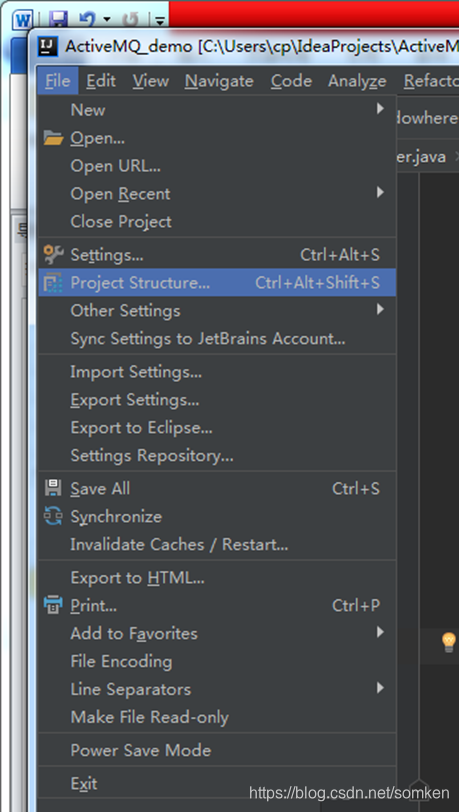Click the Synchronize arrows icon
459x812 pixels.
point(53,516)
